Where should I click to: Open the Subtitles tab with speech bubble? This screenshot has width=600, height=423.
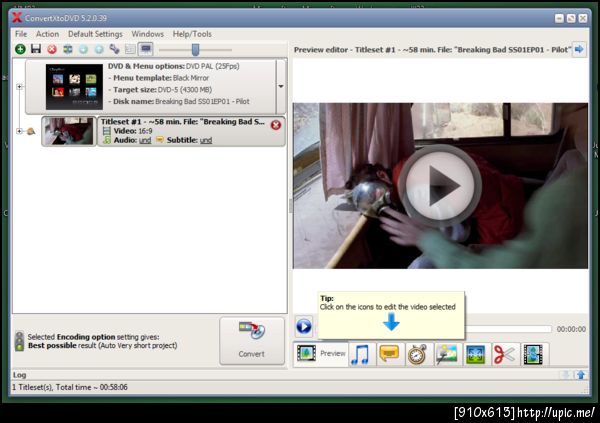click(389, 354)
